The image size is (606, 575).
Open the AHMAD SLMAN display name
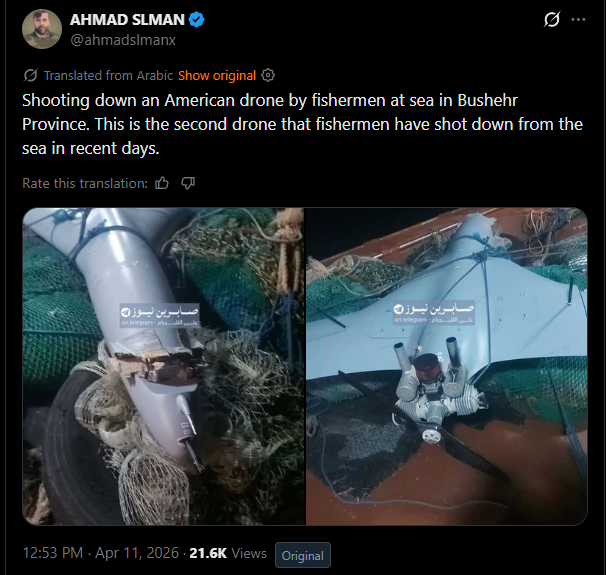[x=127, y=19]
